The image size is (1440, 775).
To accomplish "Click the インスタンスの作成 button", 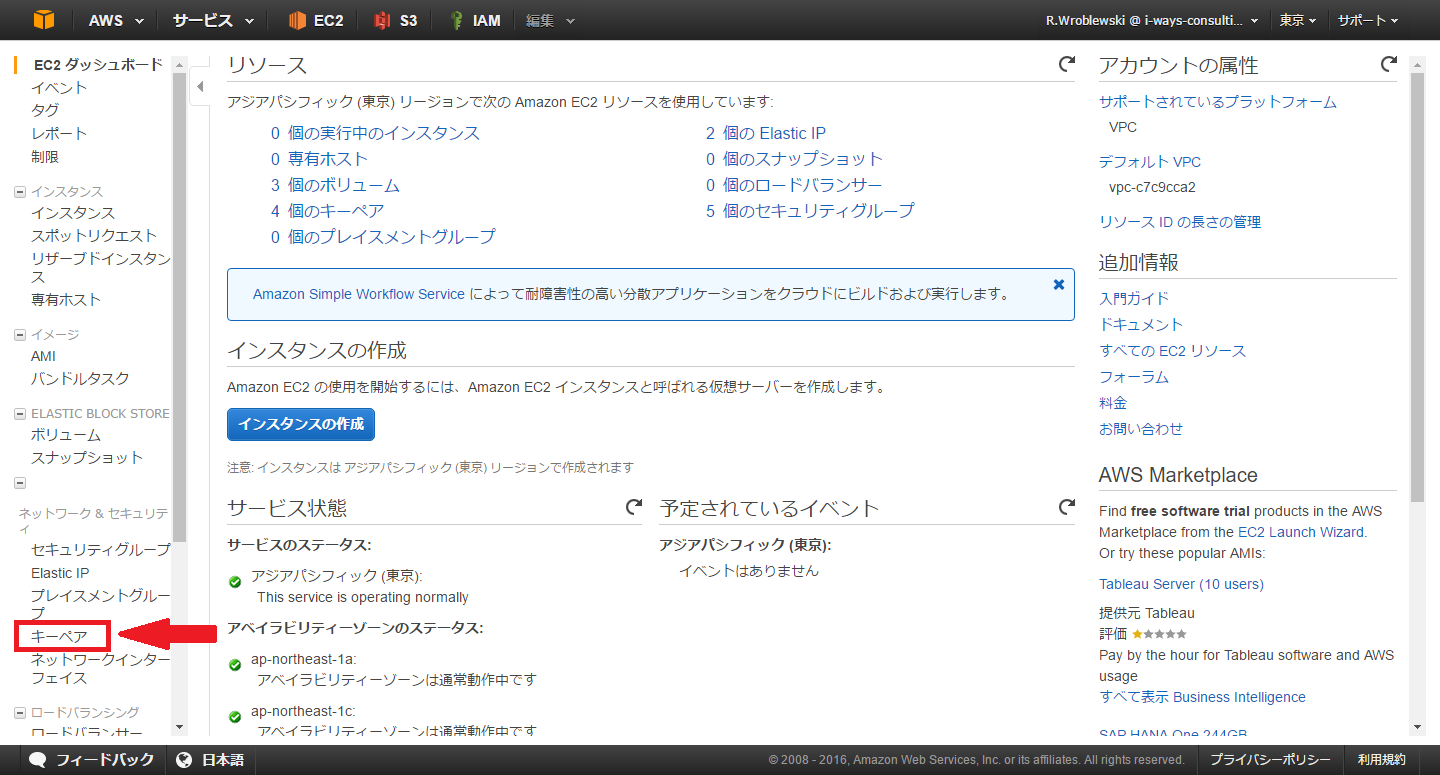I will tap(301, 424).
